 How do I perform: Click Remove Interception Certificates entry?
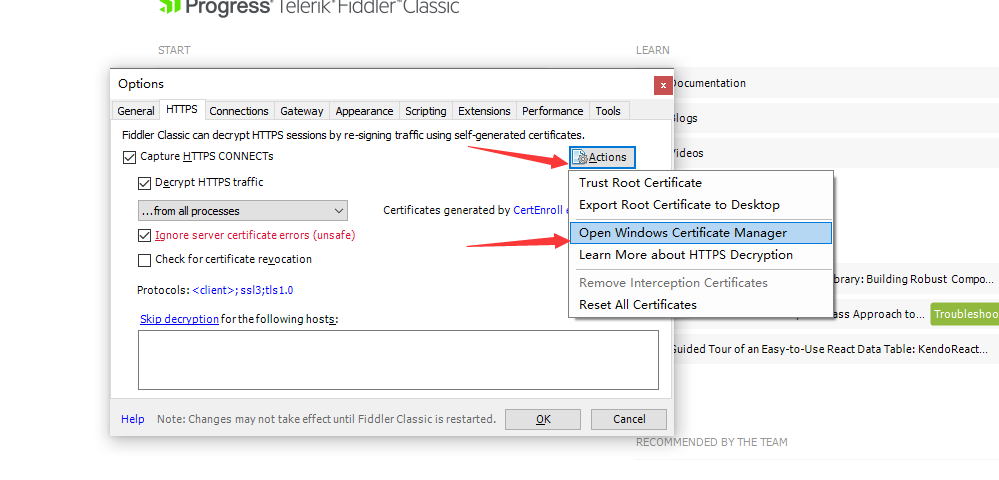click(673, 282)
